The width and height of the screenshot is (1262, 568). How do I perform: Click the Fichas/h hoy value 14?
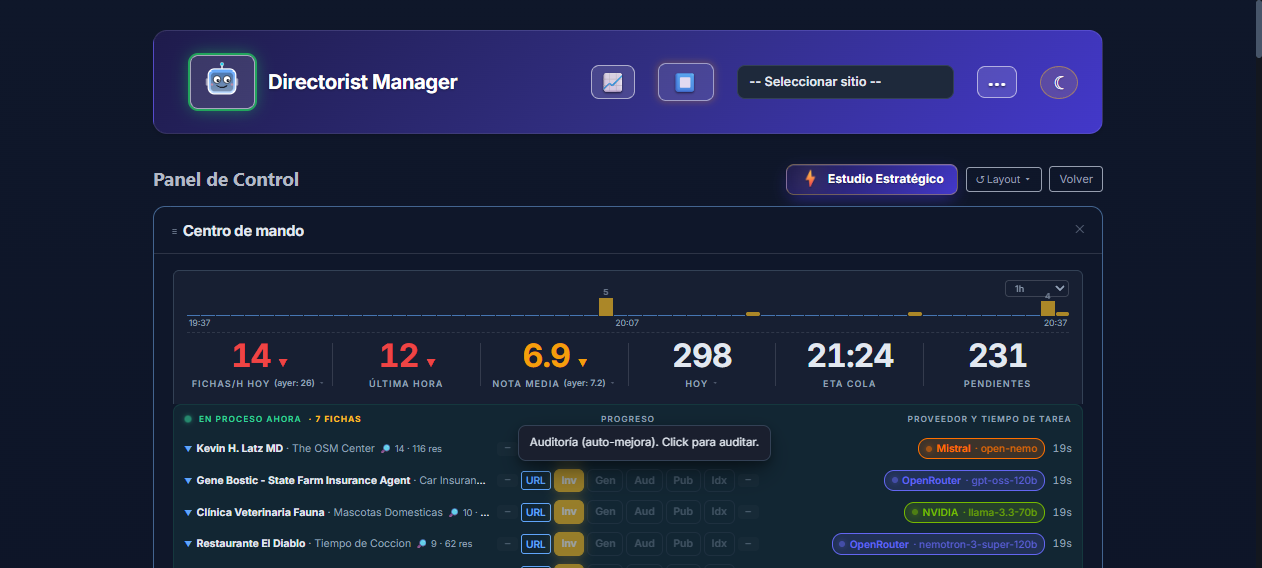point(251,356)
